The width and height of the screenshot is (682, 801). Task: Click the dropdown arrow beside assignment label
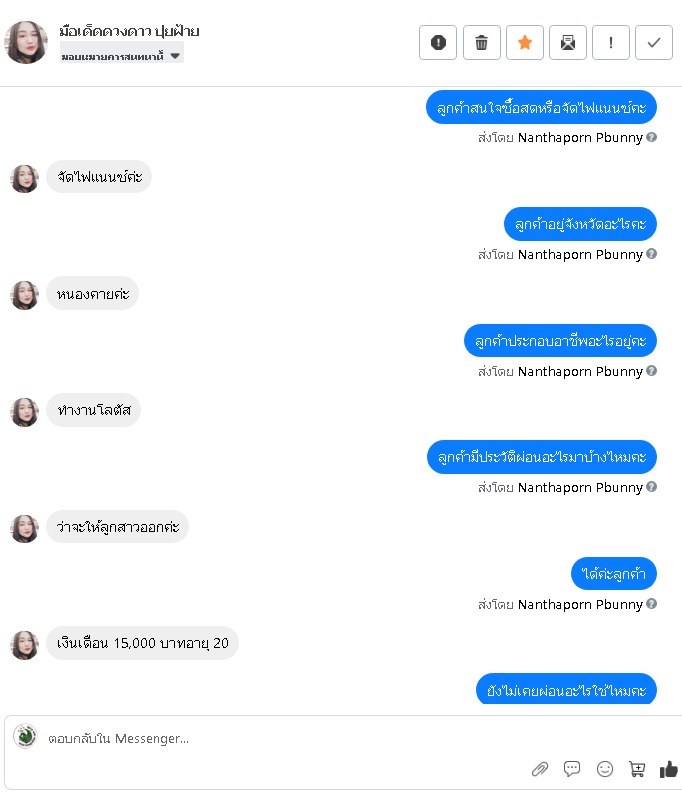pyautogui.click(x=175, y=56)
